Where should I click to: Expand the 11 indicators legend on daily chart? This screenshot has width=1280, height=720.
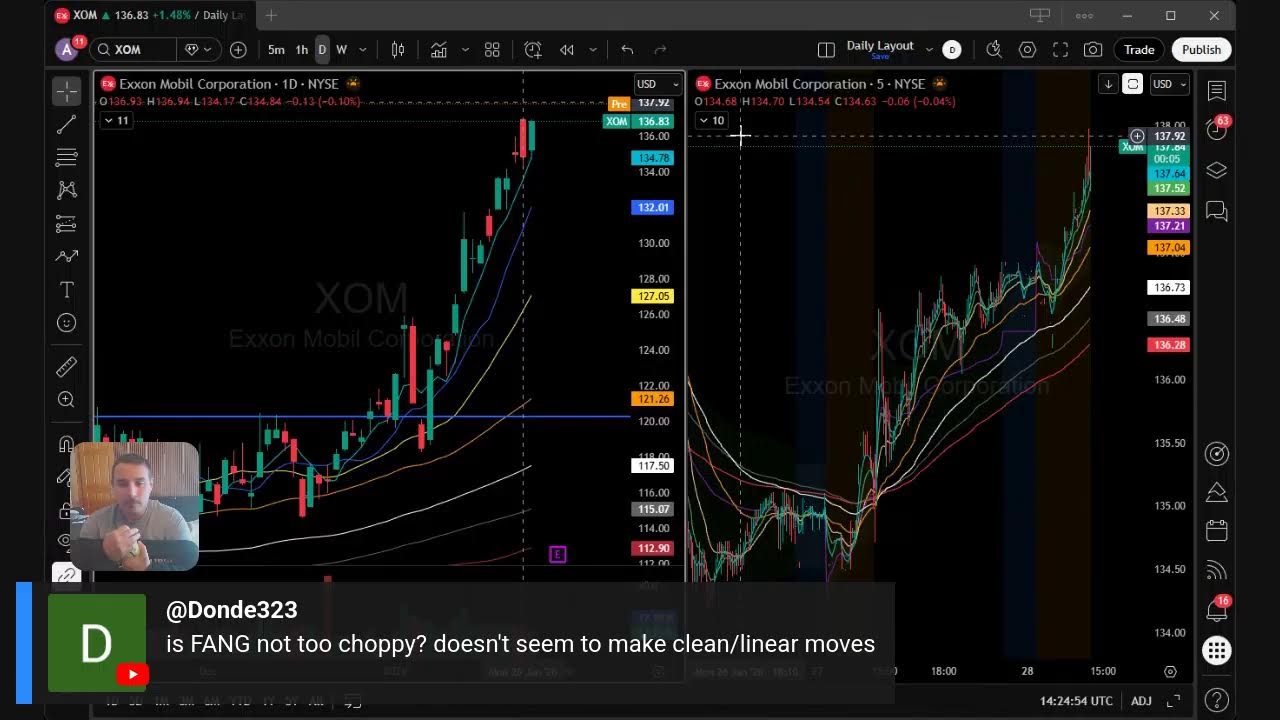pos(116,120)
